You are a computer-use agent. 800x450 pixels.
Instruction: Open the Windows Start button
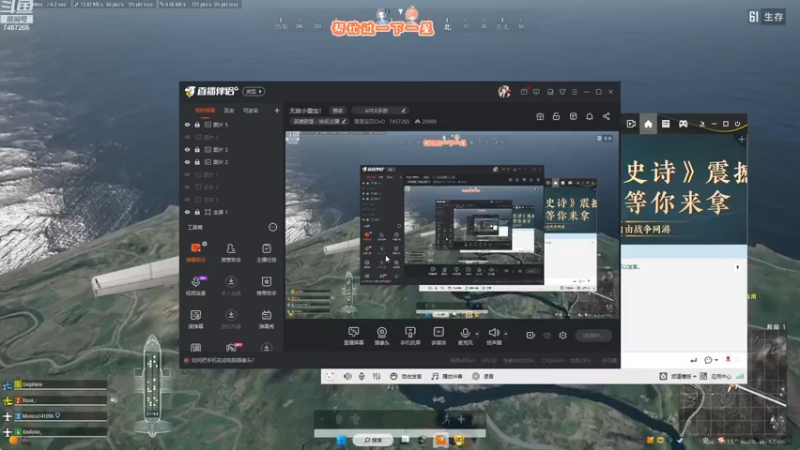(341, 440)
